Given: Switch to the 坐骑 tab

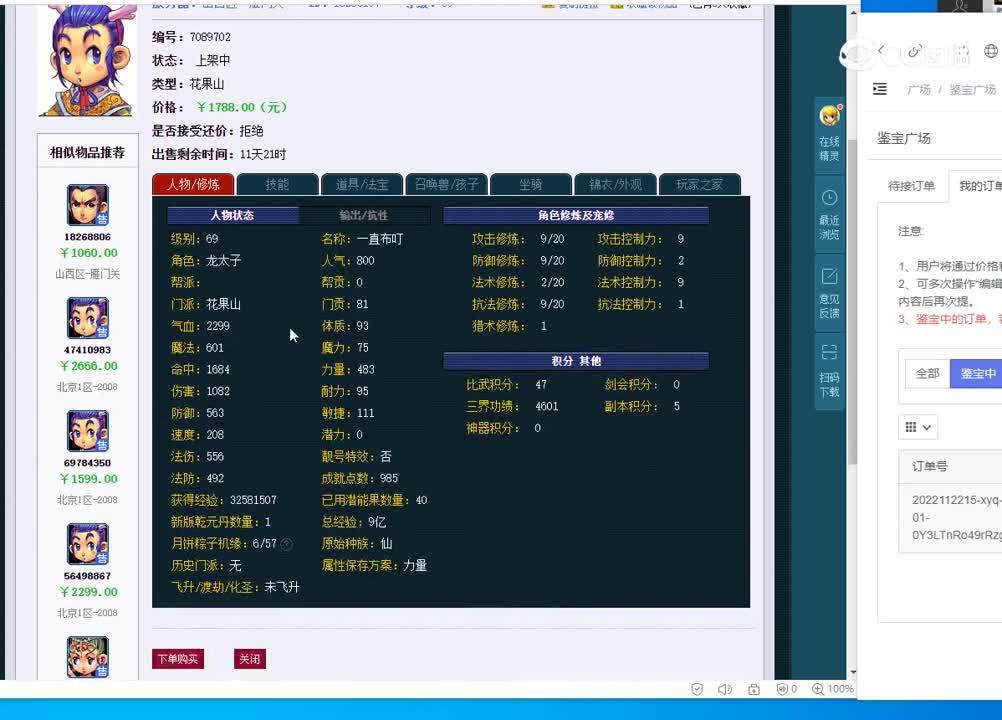Looking at the screenshot, I should click(x=530, y=184).
